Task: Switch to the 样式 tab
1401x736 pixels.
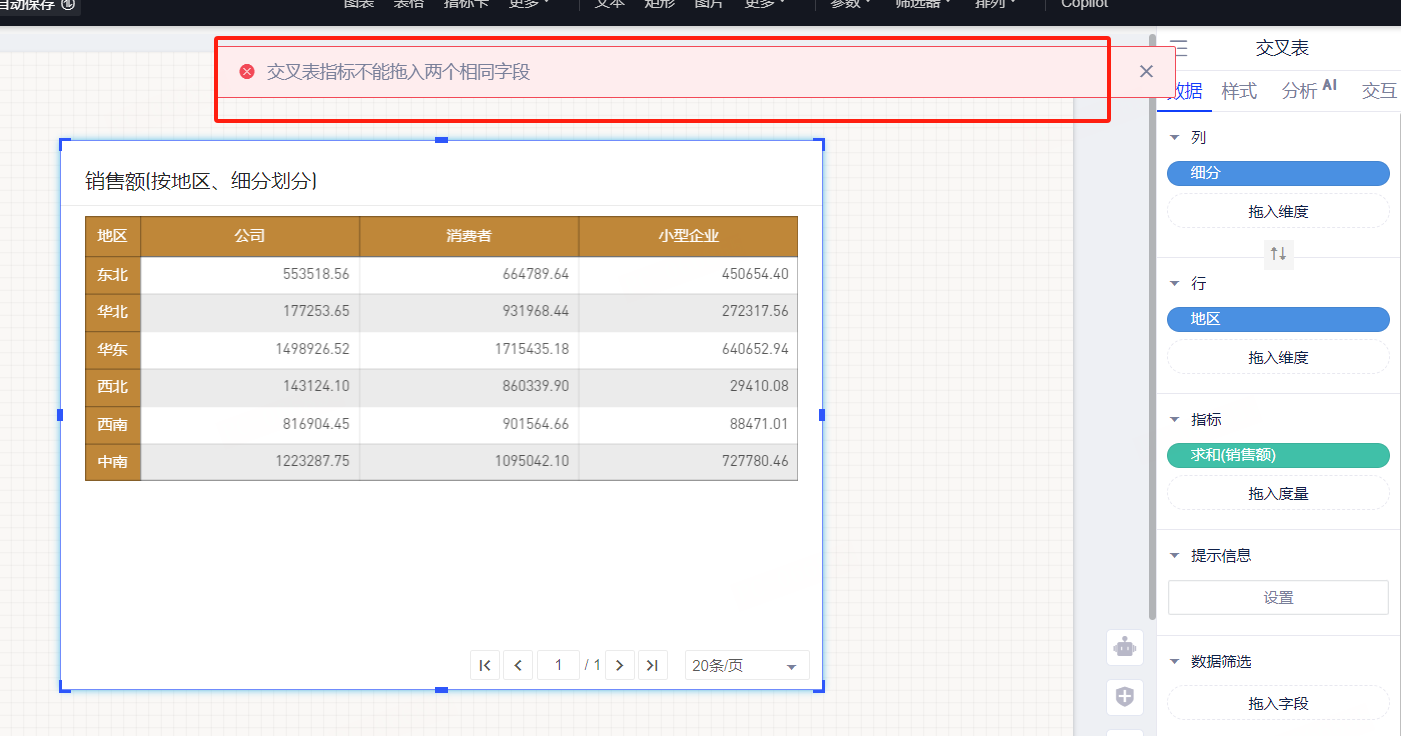Action: (x=1239, y=91)
